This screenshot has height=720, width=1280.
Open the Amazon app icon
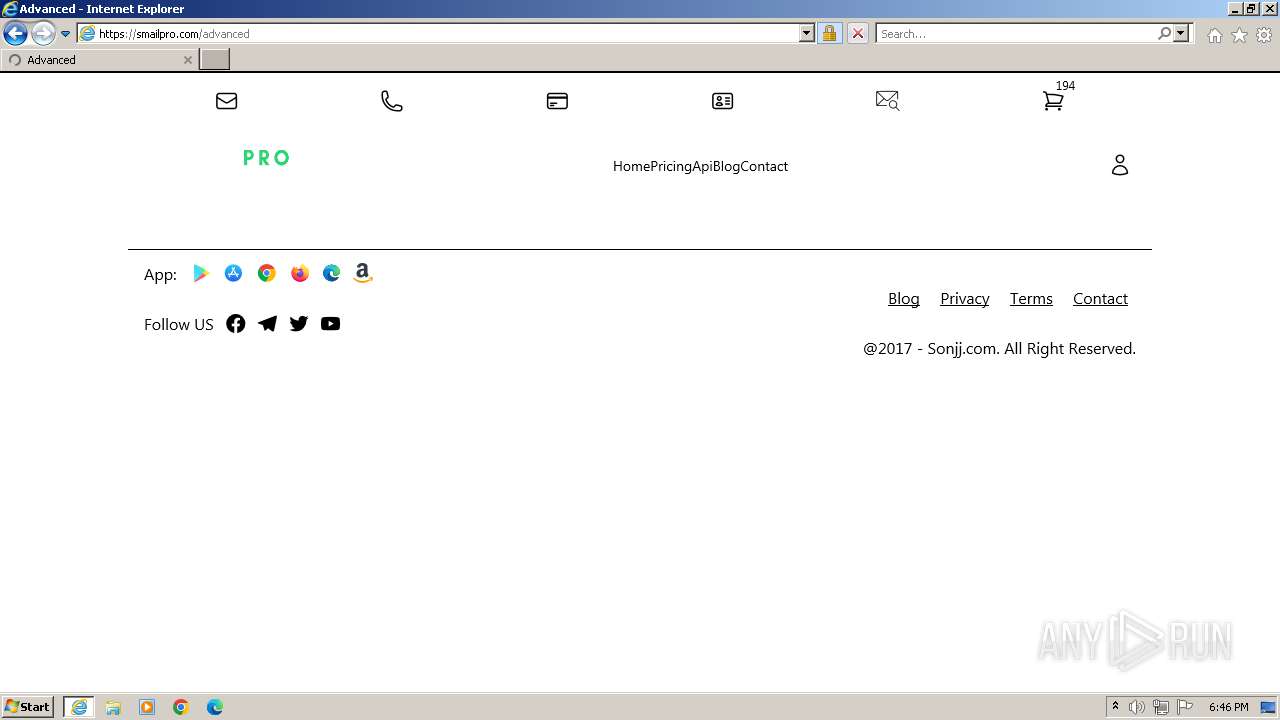point(363,273)
